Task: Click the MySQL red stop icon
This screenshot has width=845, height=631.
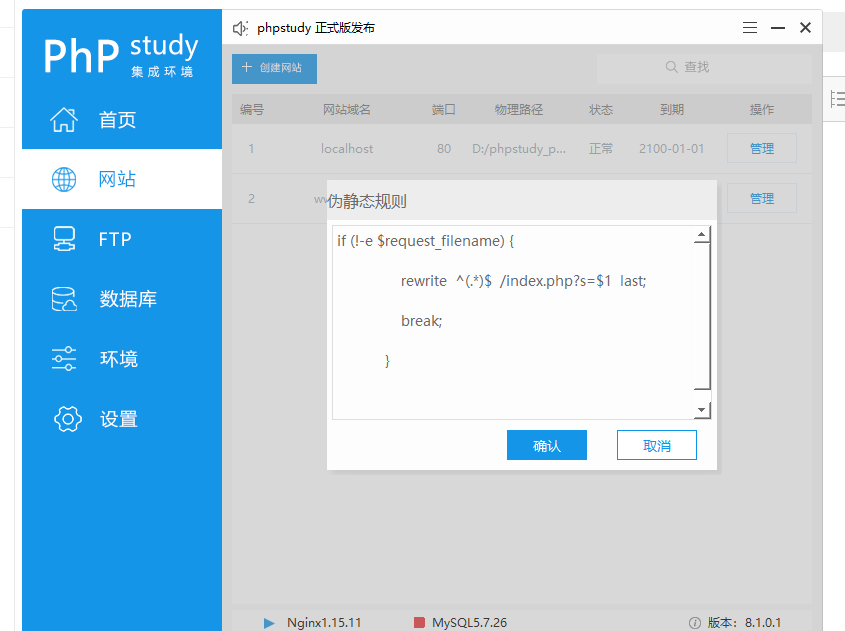Action: click(419, 622)
